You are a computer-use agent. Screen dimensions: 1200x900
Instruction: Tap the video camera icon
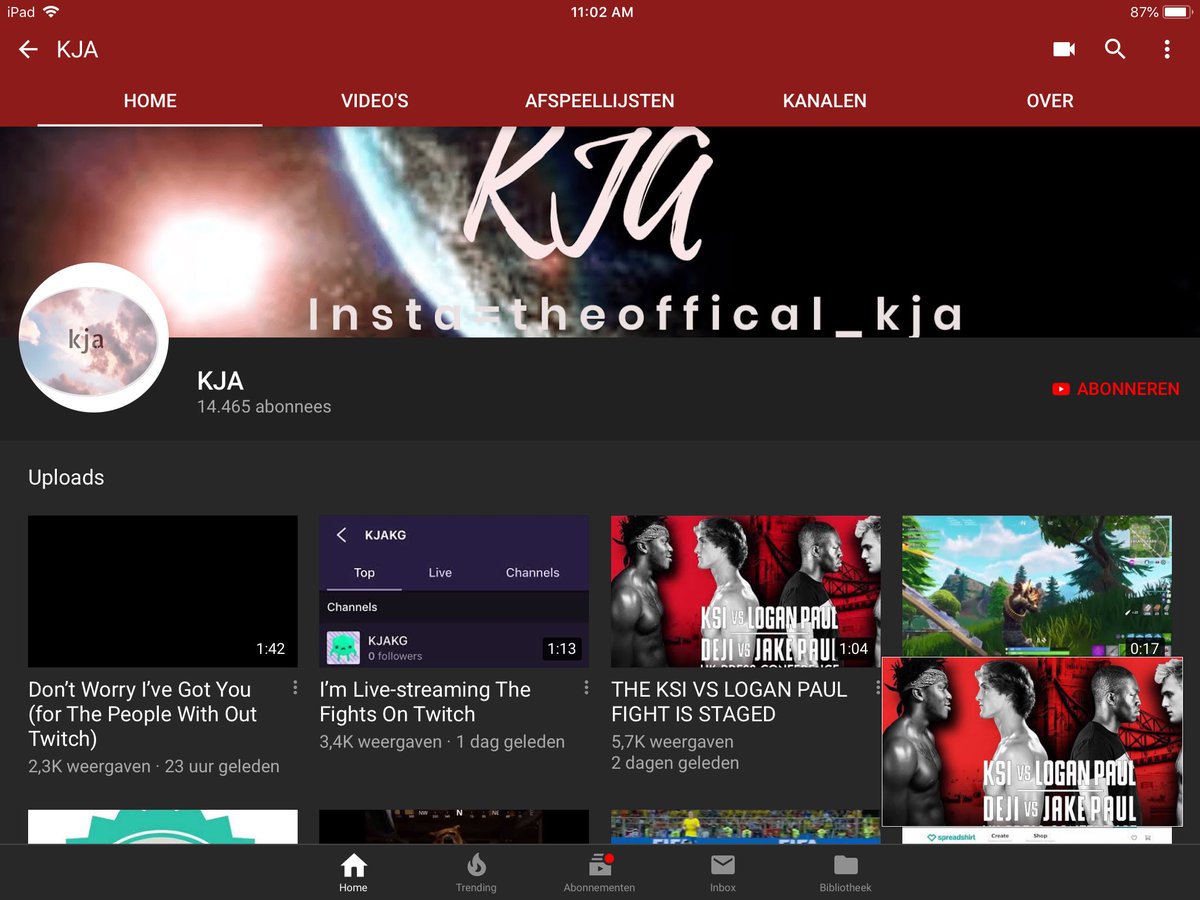(x=1064, y=49)
